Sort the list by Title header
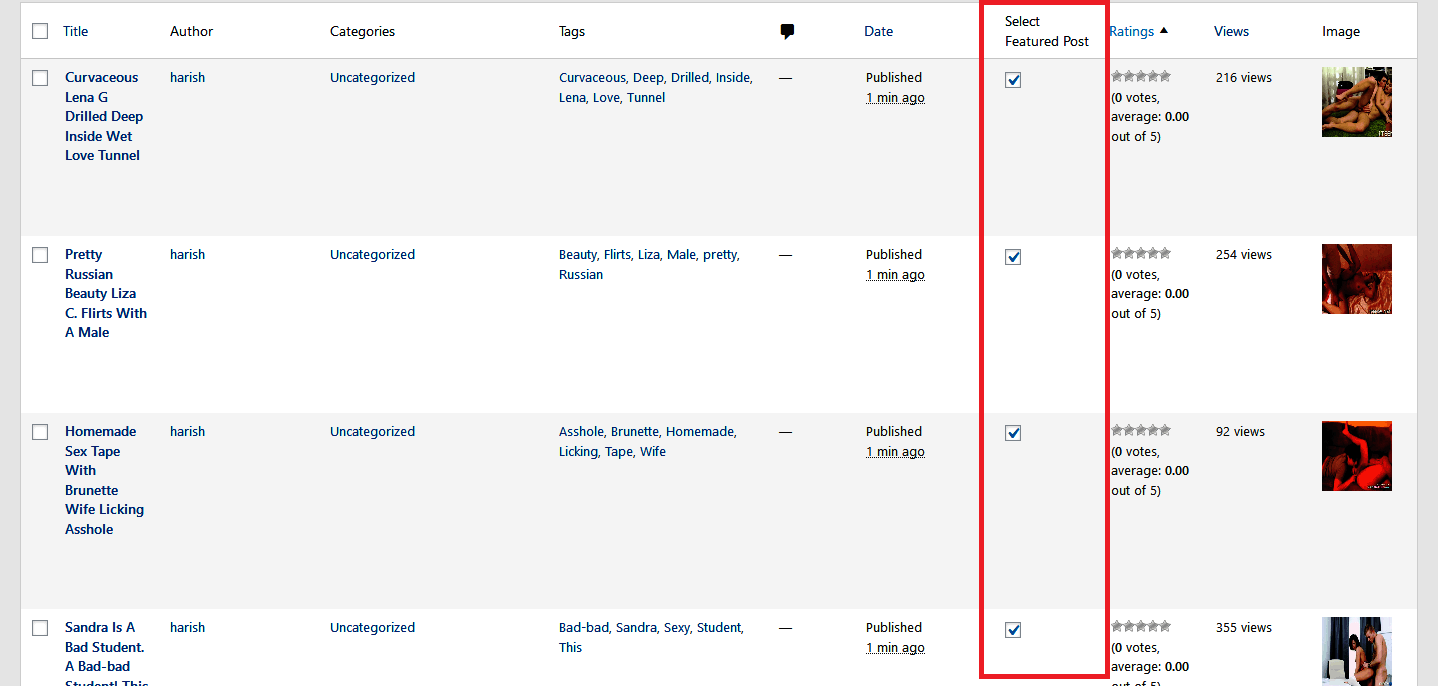This screenshot has height=686, width=1438. (x=76, y=31)
